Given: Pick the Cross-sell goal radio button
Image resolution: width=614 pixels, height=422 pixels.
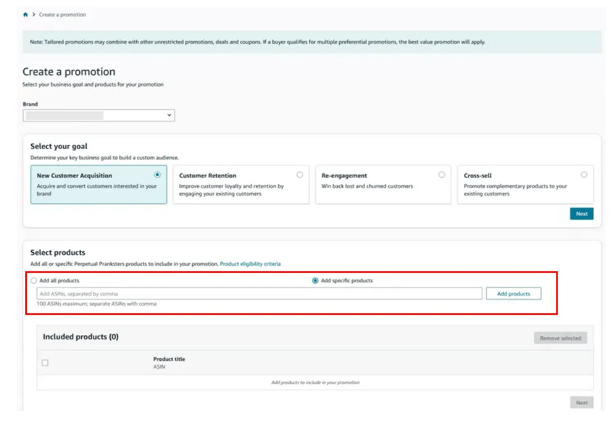Looking at the screenshot, I should [584, 175].
